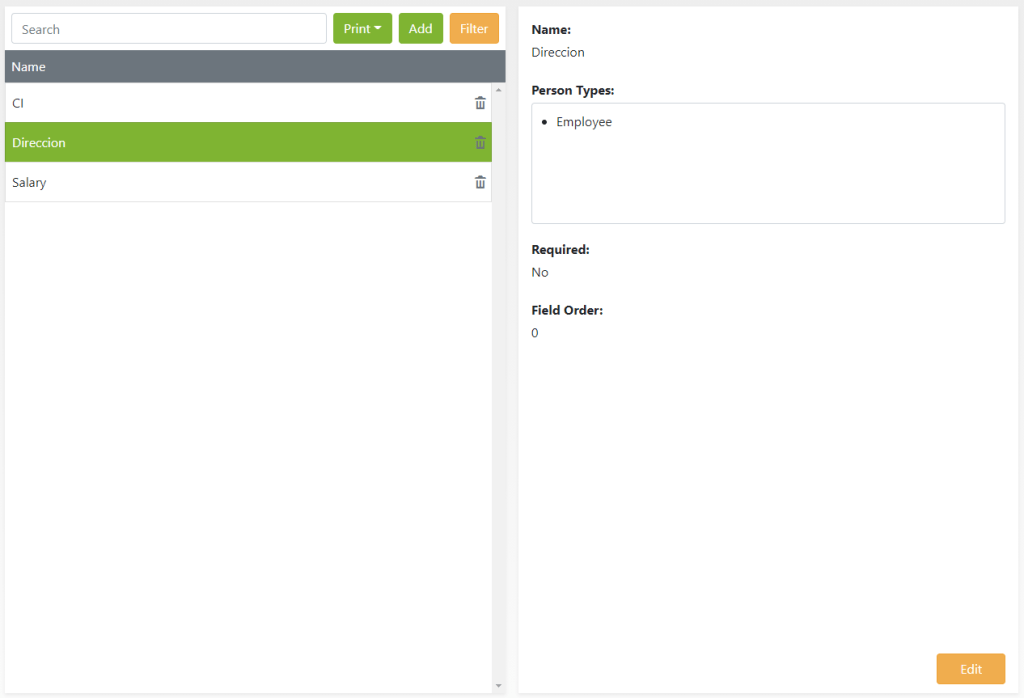The width and height of the screenshot is (1024, 698).
Task: Click the Direccion value under Name label
Action: [558, 52]
